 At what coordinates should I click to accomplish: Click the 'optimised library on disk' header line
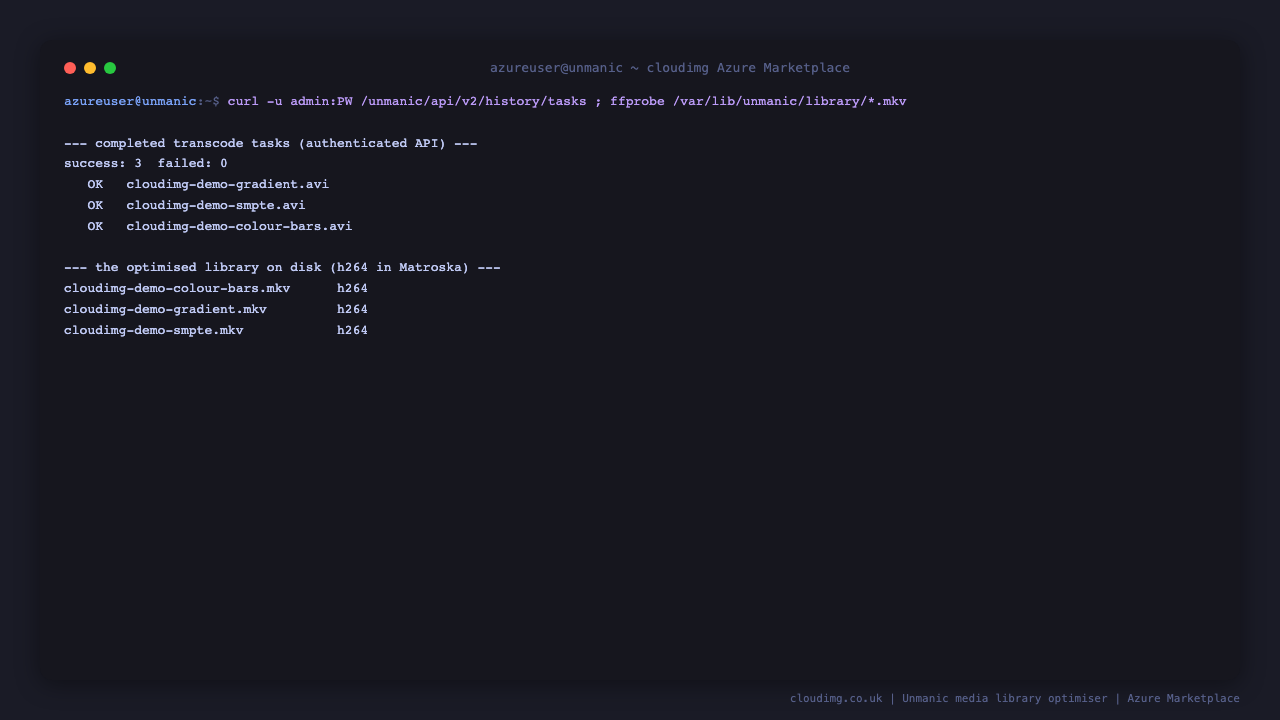pyautogui.click(x=282, y=267)
